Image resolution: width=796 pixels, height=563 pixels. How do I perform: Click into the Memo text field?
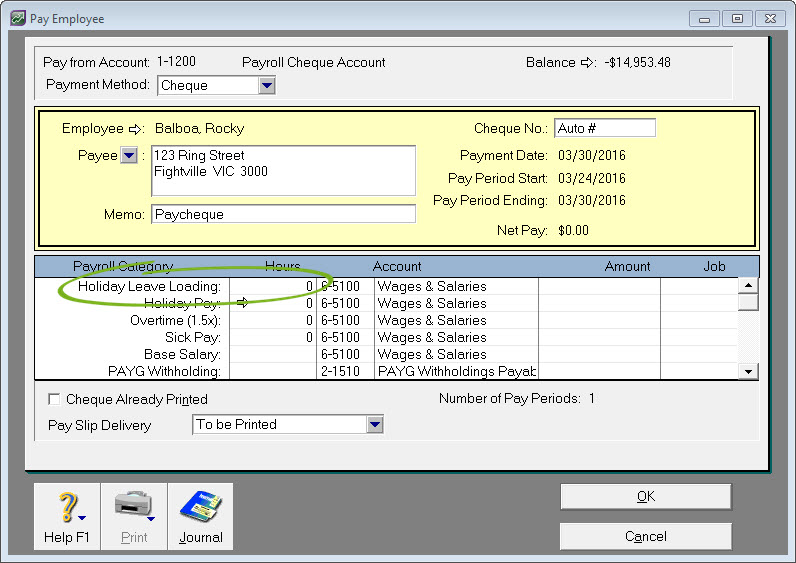click(x=283, y=214)
